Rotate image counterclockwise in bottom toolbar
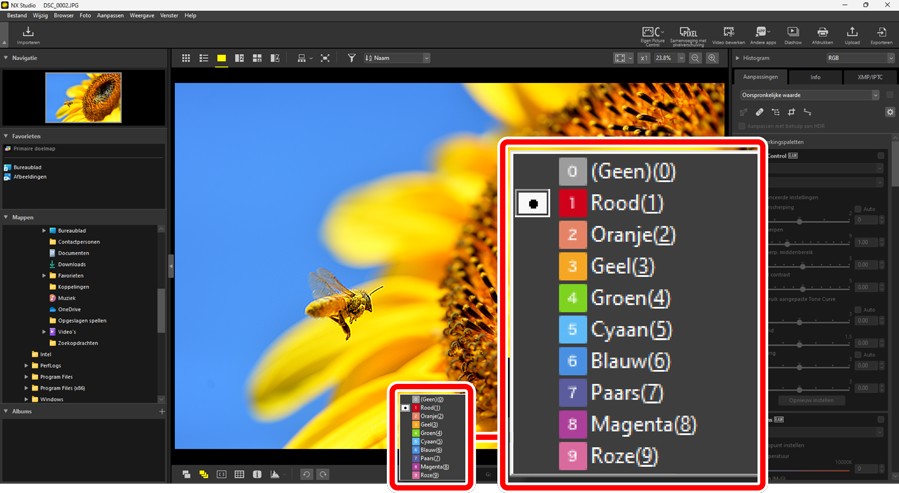The height and width of the screenshot is (493, 899). pos(306,475)
